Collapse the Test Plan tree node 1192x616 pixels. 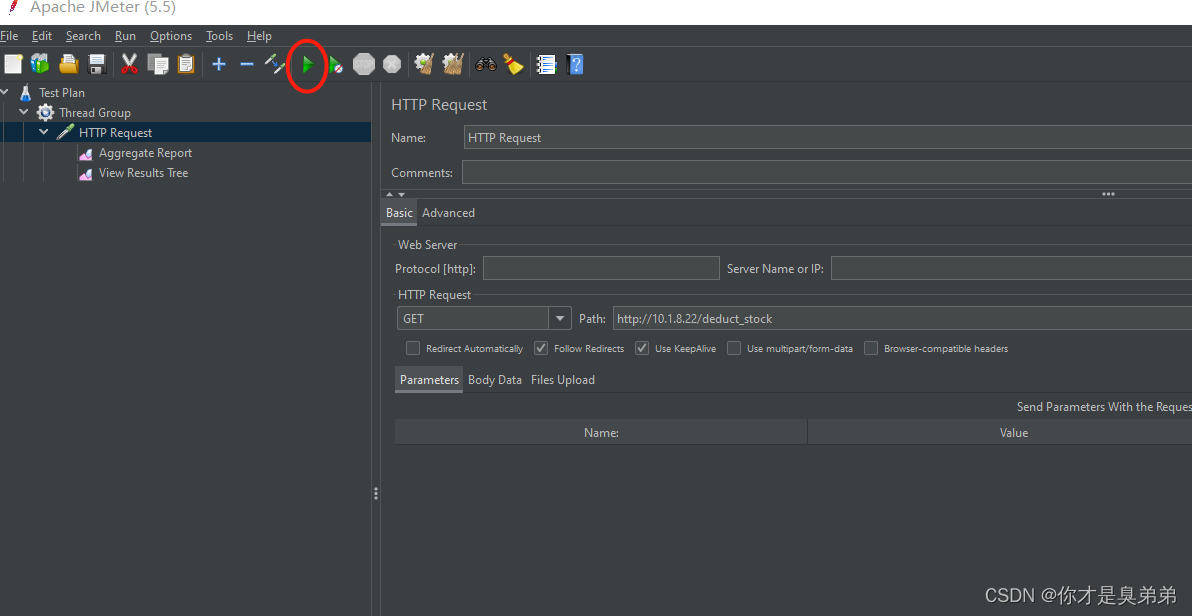click(x=5, y=92)
